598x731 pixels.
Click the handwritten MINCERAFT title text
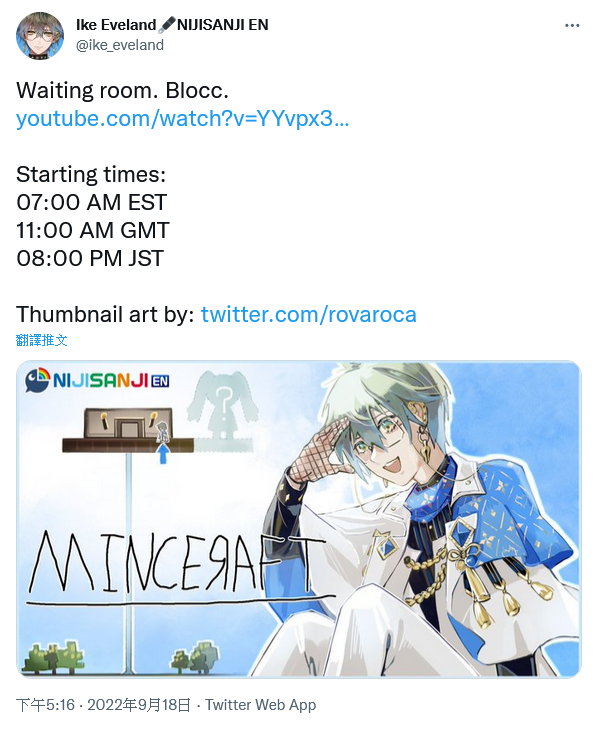click(177, 564)
